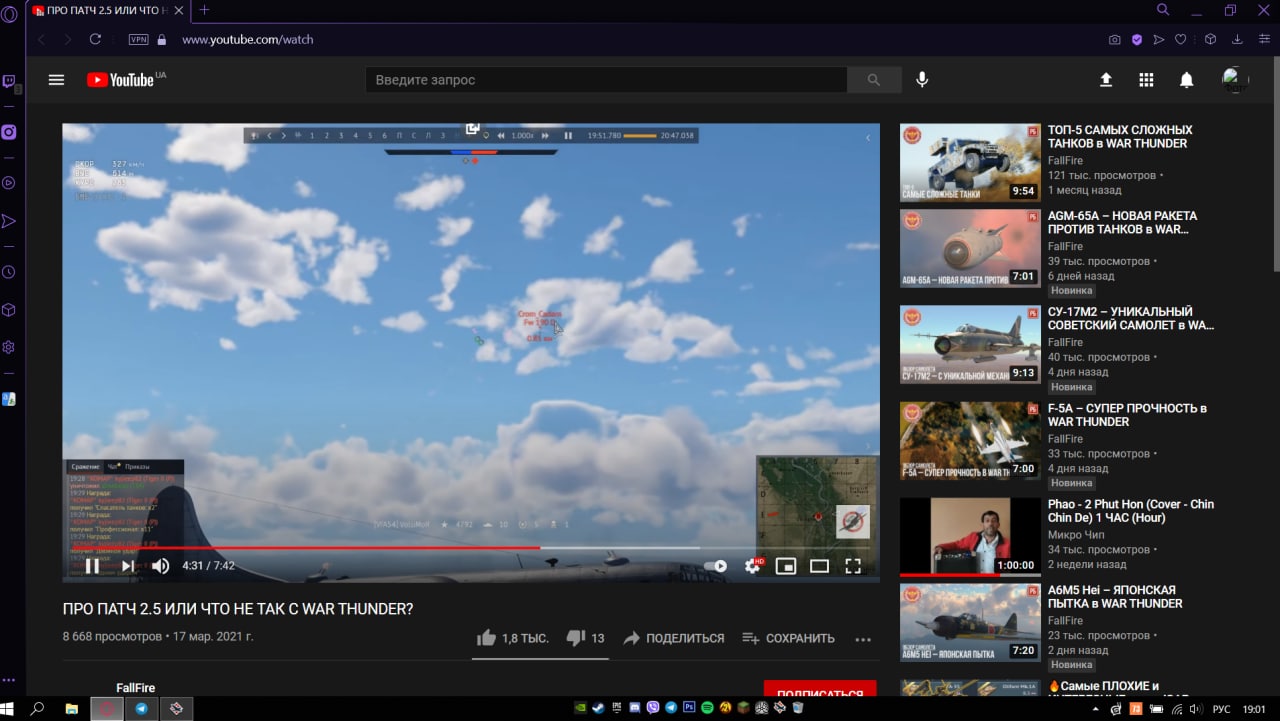Click ПОДЕЛИТЬСЯ to share the video
This screenshot has width=1280, height=721.
[673, 638]
